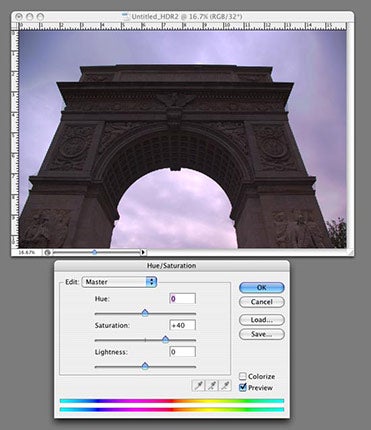Click the horizontal scrollbar thumb of document
The width and height of the screenshot is (371, 430).
pyautogui.click(x=94, y=252)
